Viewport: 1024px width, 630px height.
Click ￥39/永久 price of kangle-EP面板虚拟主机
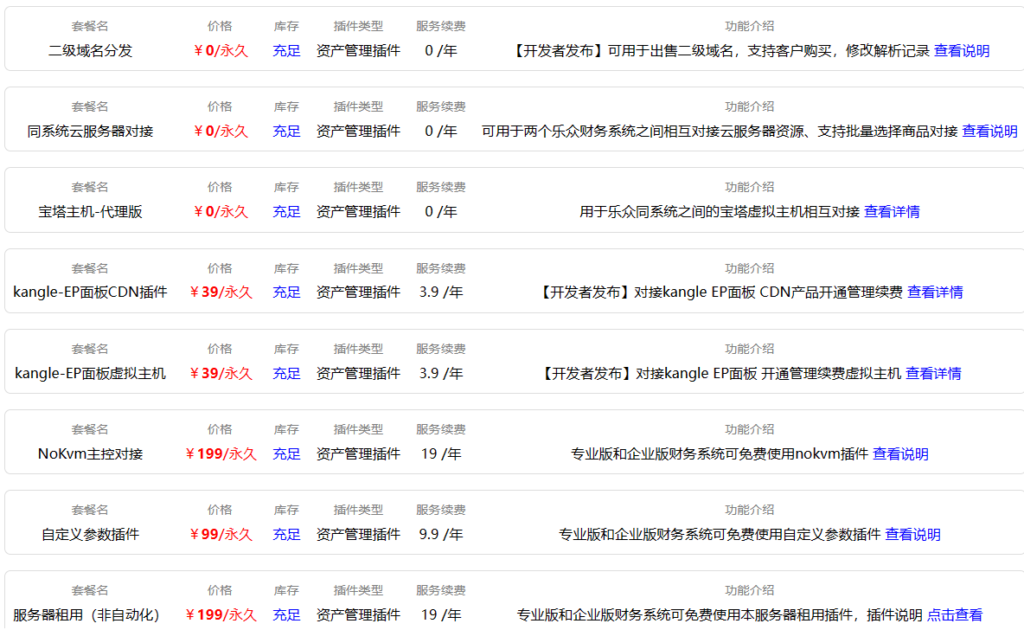[221, 373]
